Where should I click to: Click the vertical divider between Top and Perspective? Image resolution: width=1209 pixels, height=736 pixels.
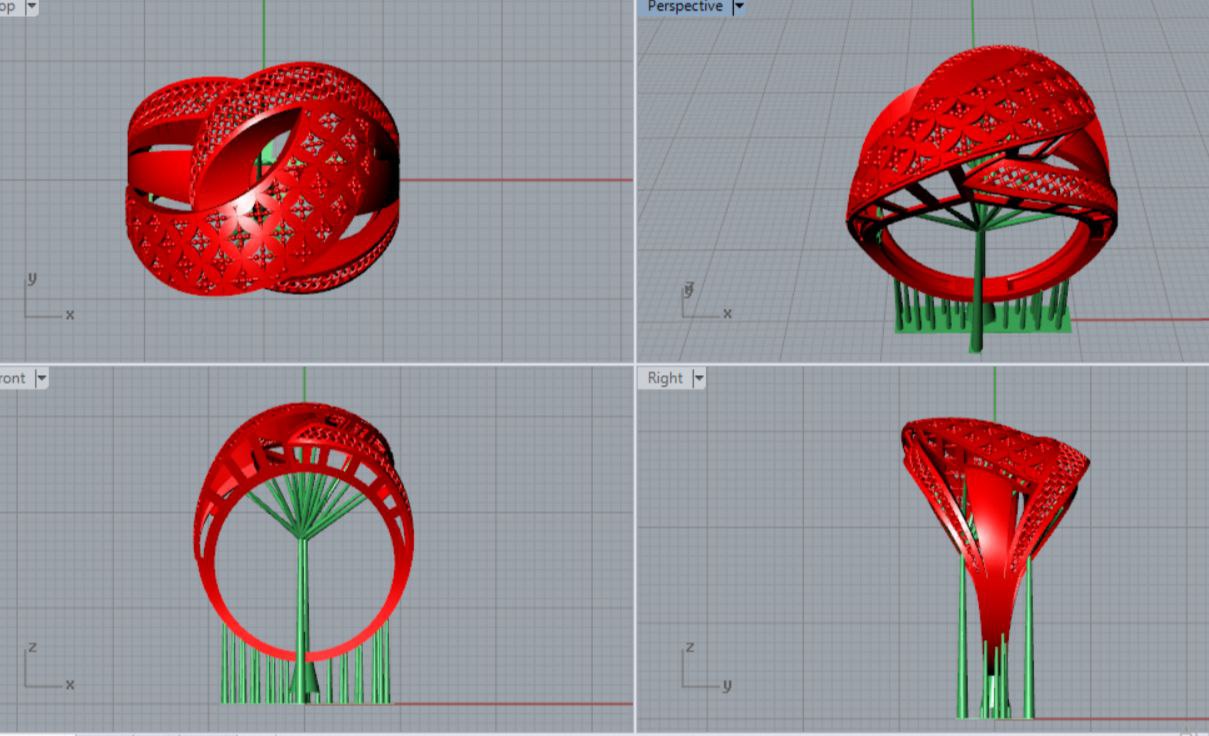[x=635, y=180]
